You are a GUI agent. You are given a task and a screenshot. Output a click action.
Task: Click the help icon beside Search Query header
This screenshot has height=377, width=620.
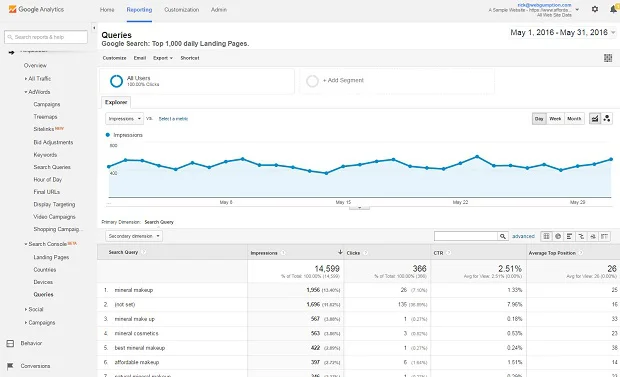[144, 252]
